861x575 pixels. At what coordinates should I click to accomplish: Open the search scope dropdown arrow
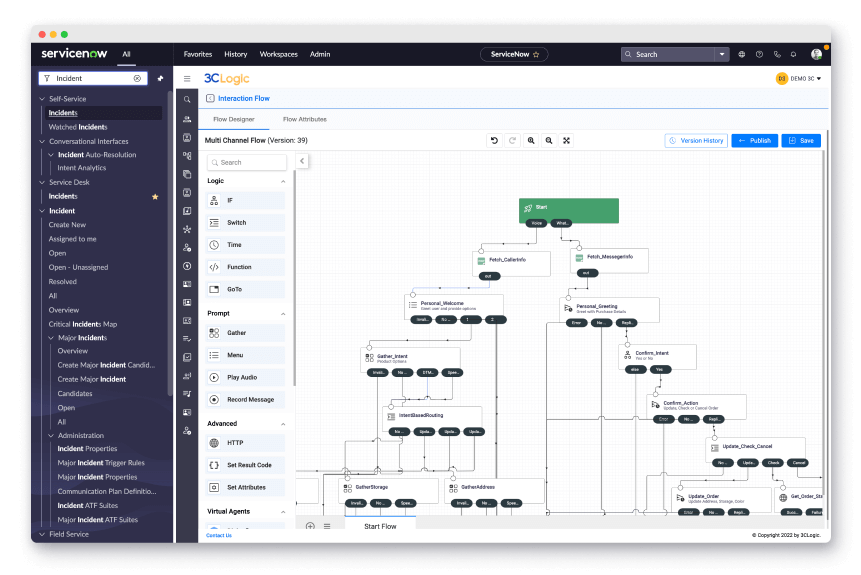(x=722, y=54)
